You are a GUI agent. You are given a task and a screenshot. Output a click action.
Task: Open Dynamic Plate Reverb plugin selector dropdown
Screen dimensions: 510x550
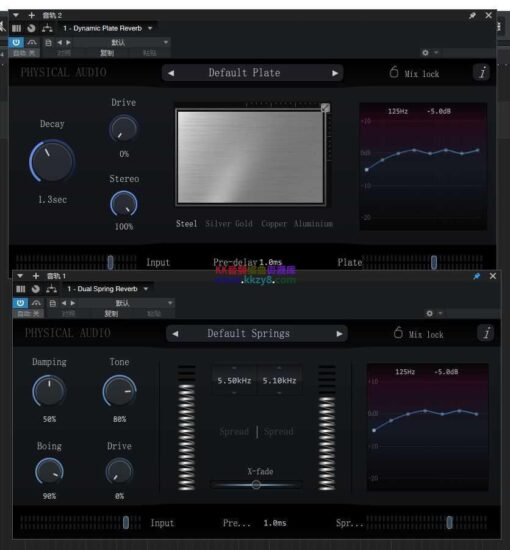[150, 28]
